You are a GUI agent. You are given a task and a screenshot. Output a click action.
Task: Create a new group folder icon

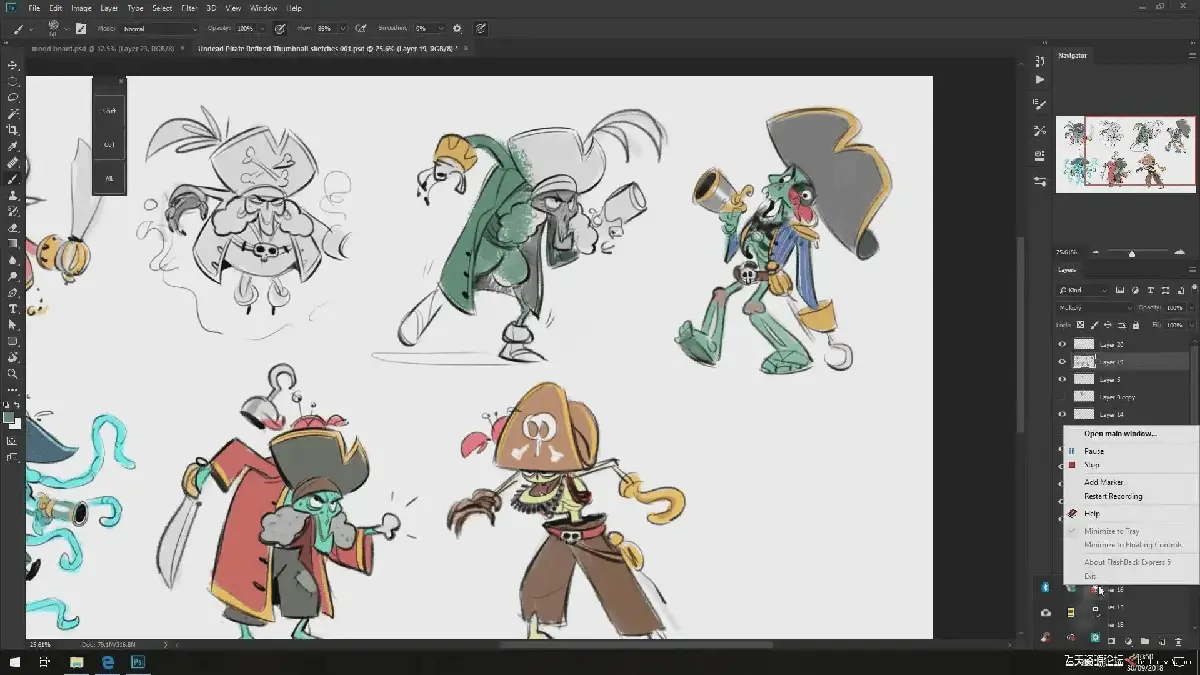[1145, 640]
